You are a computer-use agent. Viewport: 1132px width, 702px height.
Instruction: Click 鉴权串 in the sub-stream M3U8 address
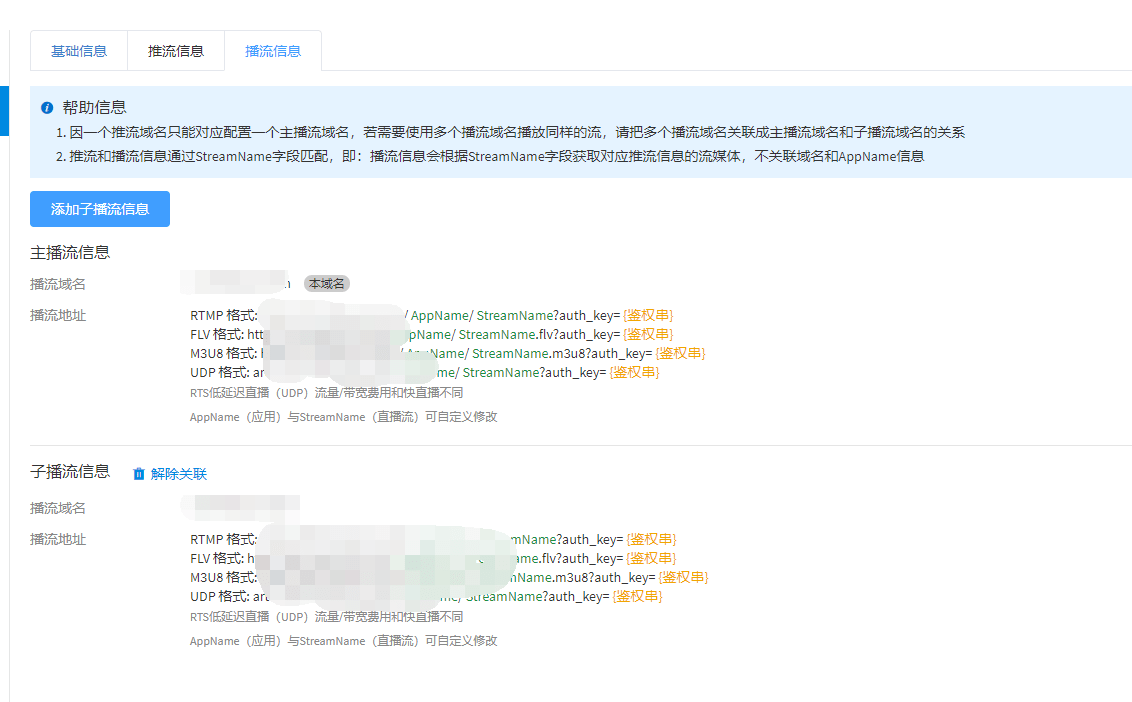683,577
